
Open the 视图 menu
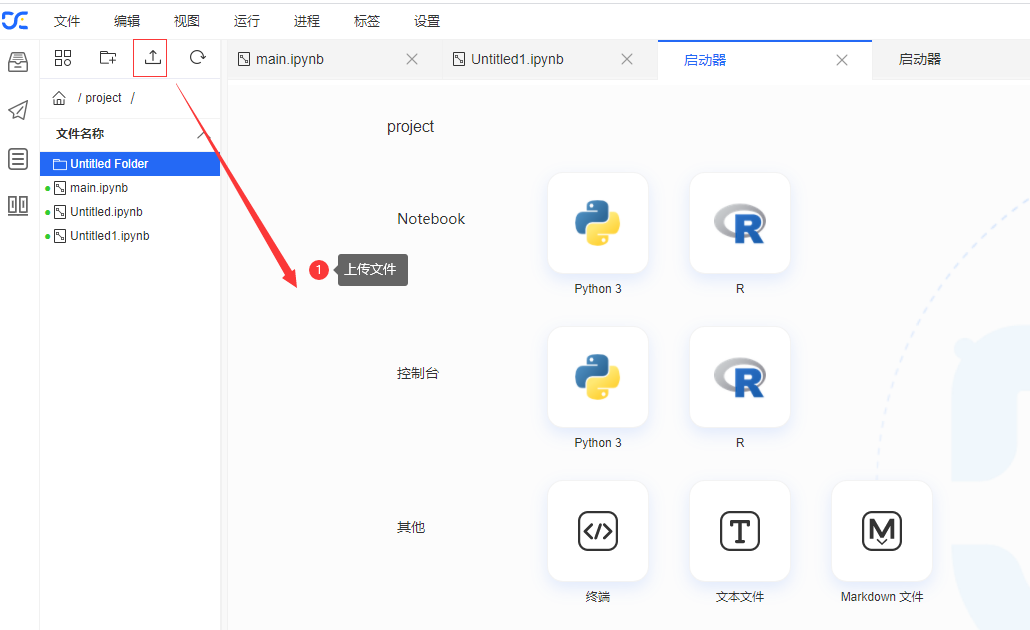187,21
